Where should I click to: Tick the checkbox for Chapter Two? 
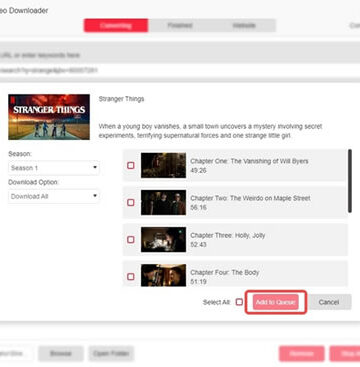pyautogui.click(x=131, y=203)
